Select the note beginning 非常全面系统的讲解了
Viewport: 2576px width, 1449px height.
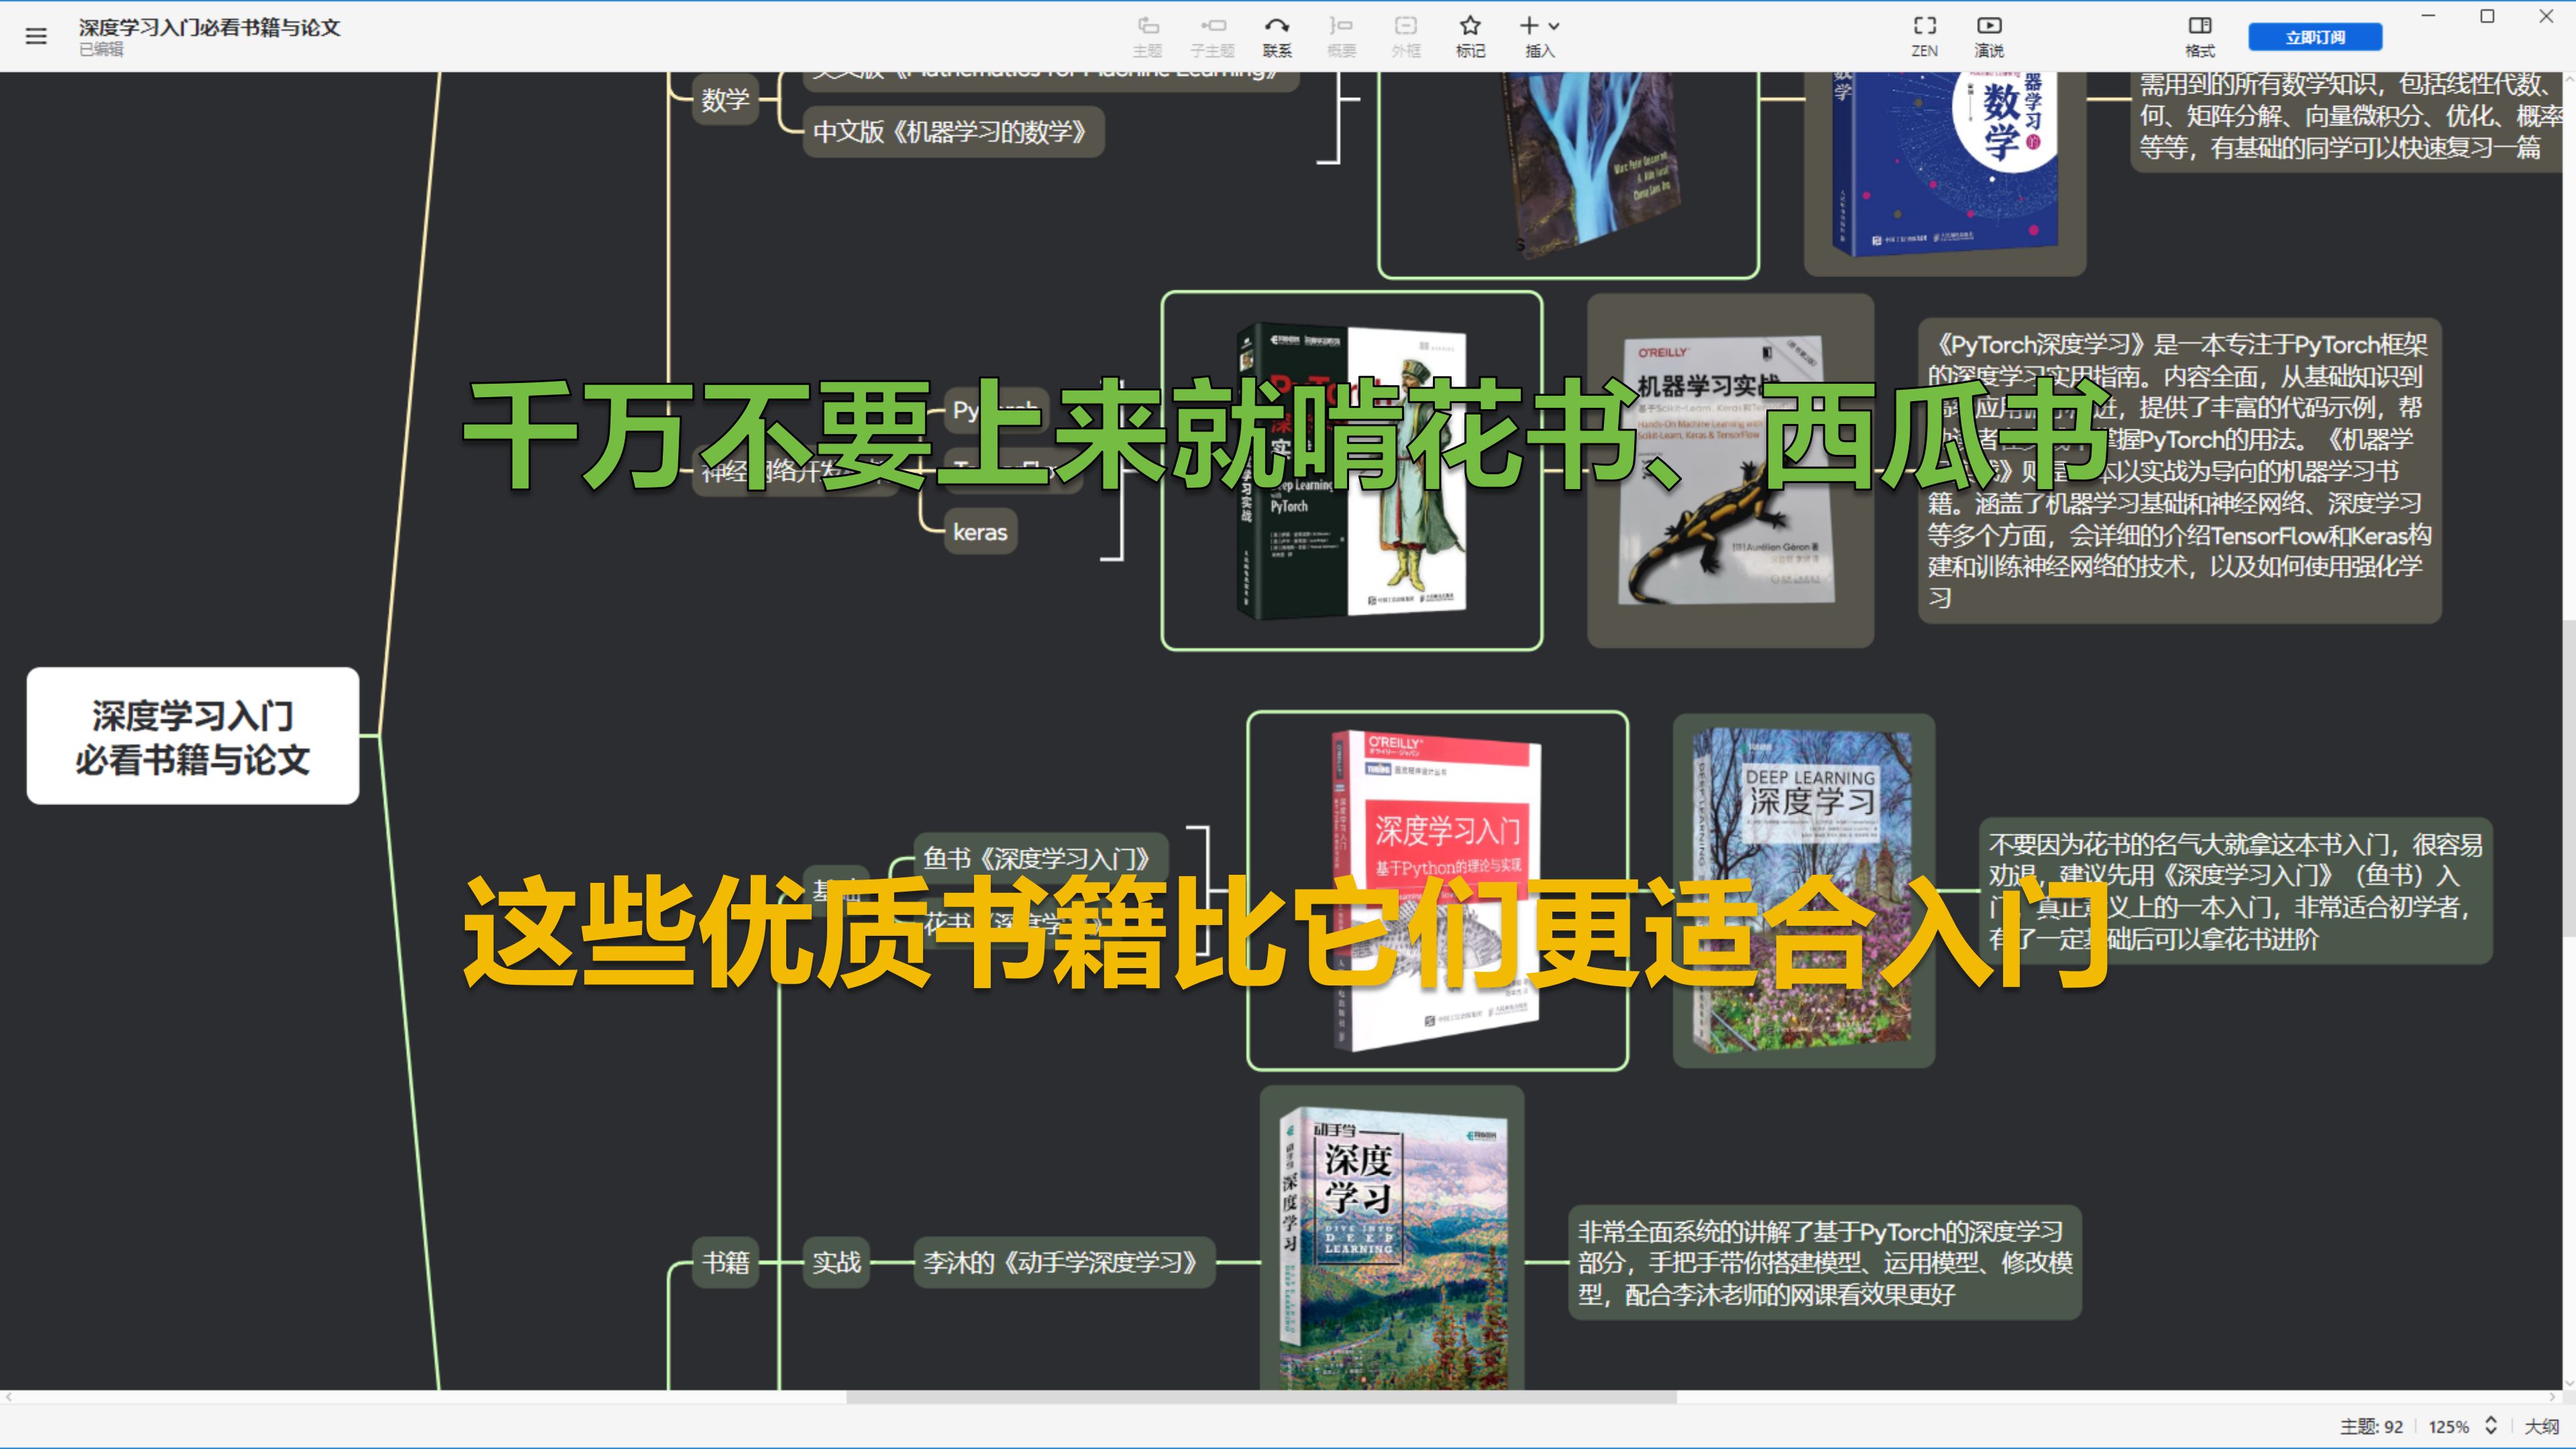(x=1825, y=1262)
